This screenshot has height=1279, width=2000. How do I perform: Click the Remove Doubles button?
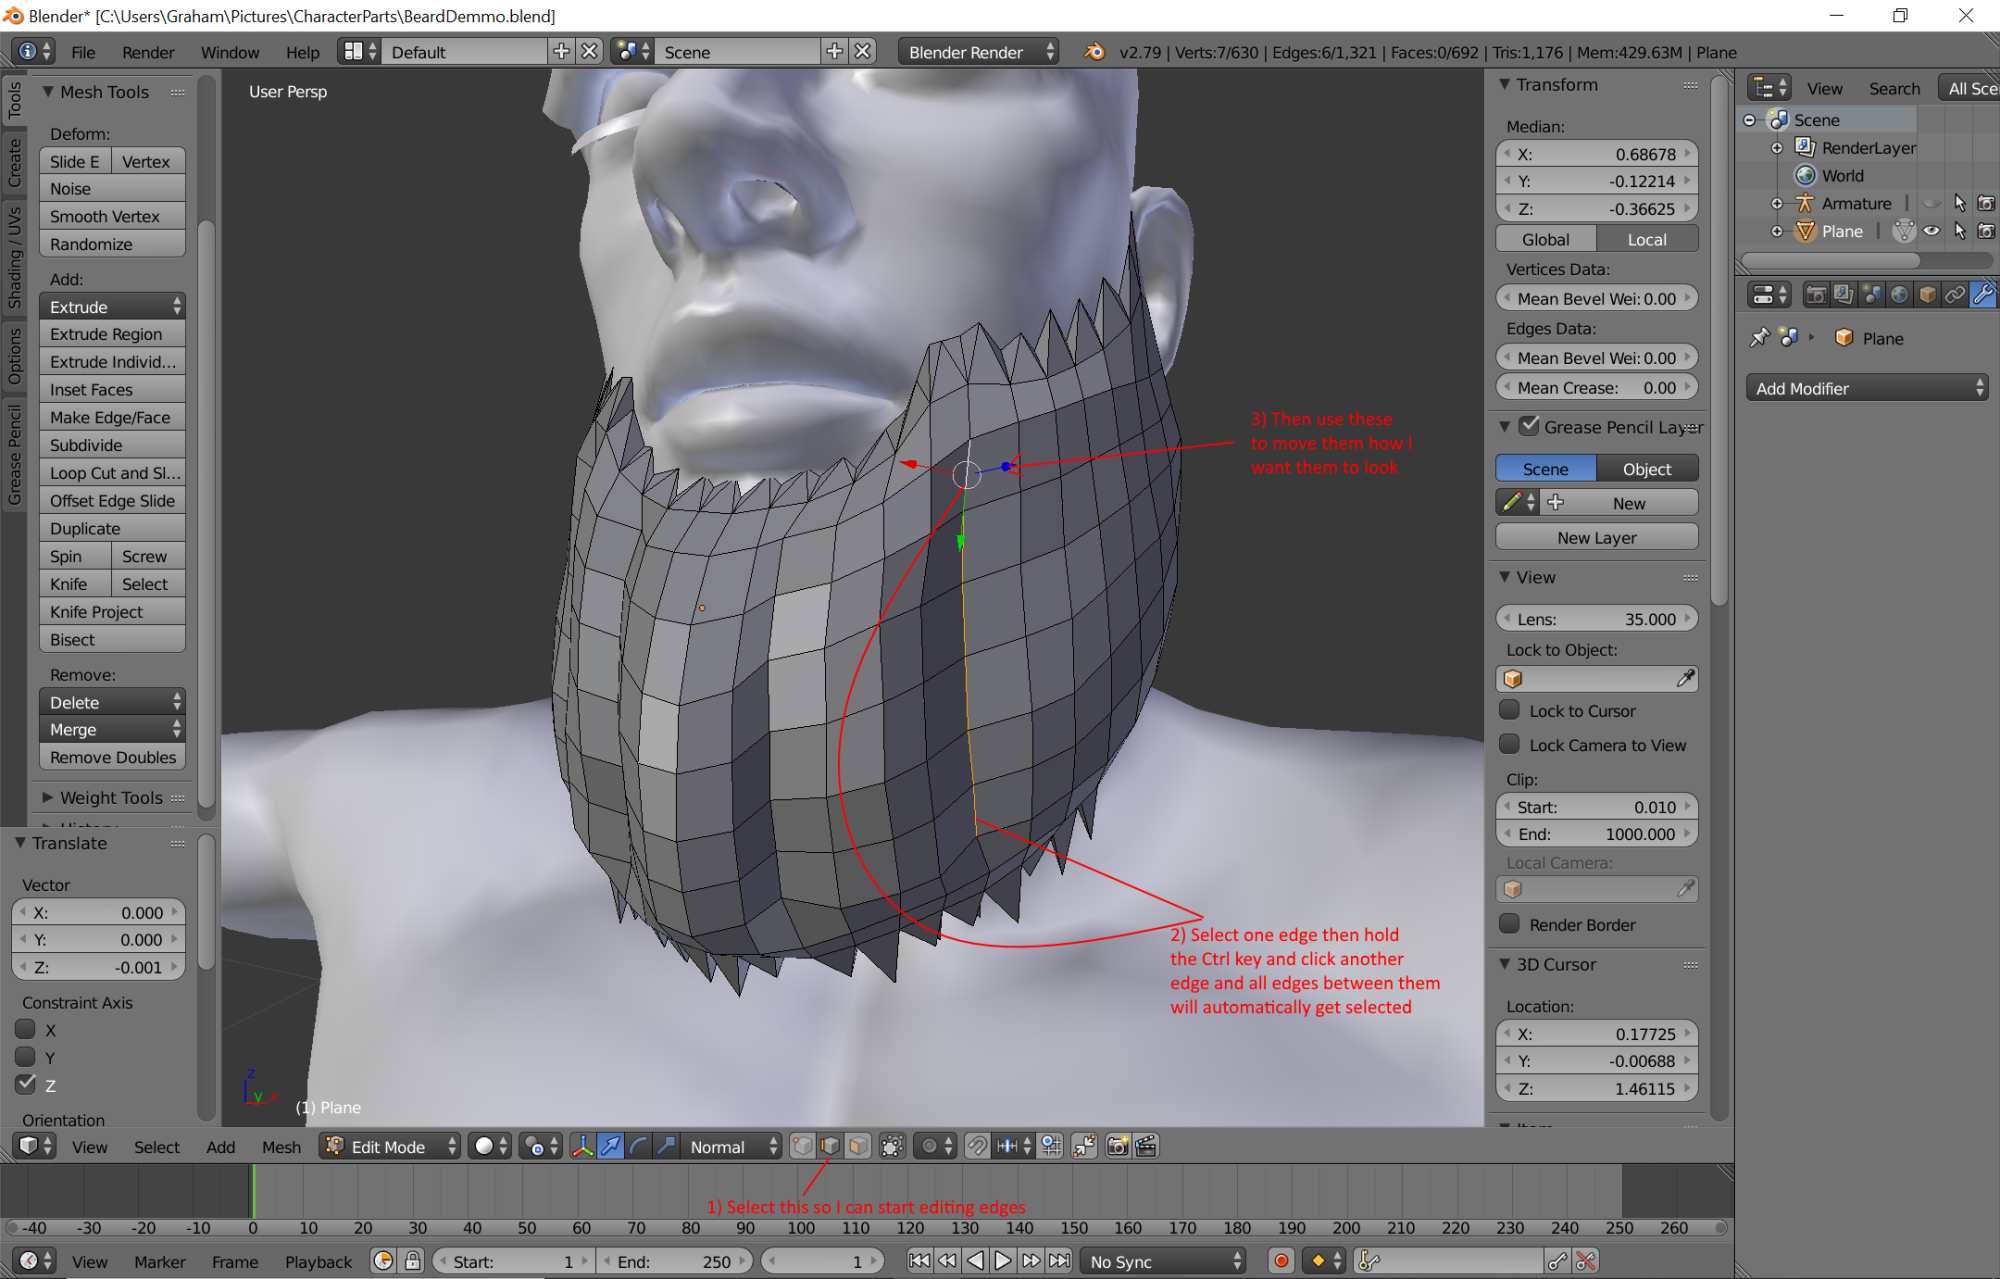[112, 757]
